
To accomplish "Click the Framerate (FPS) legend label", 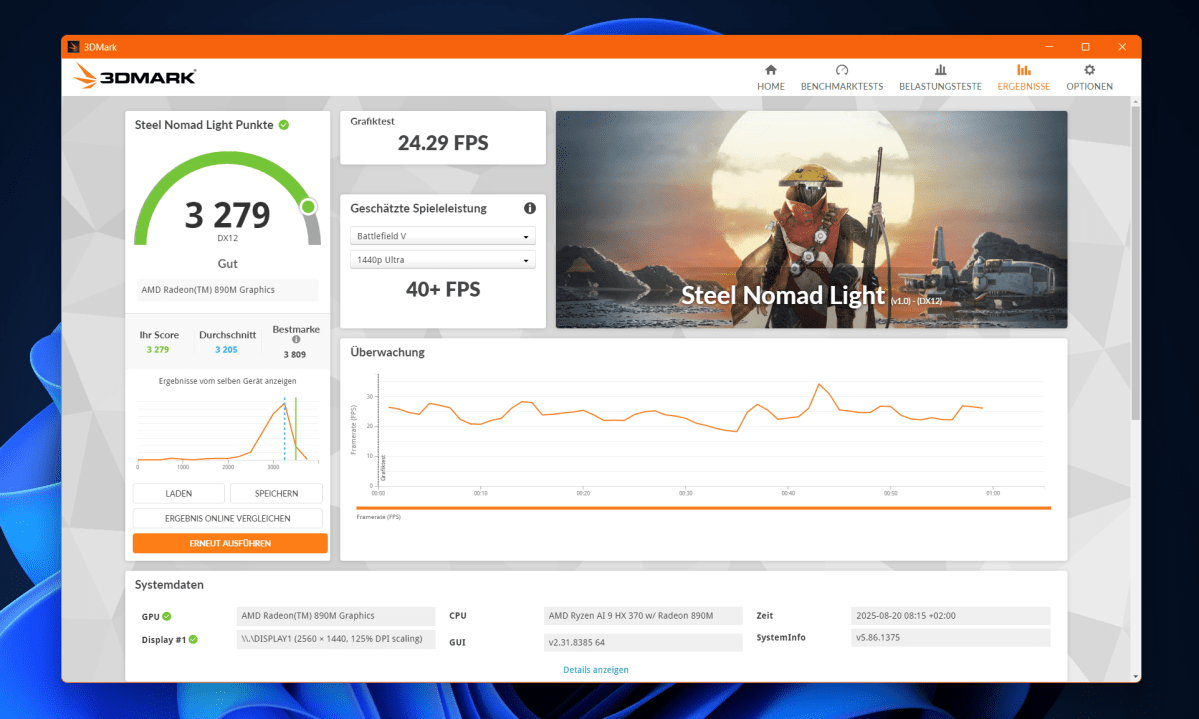I will tap(379, 517).
